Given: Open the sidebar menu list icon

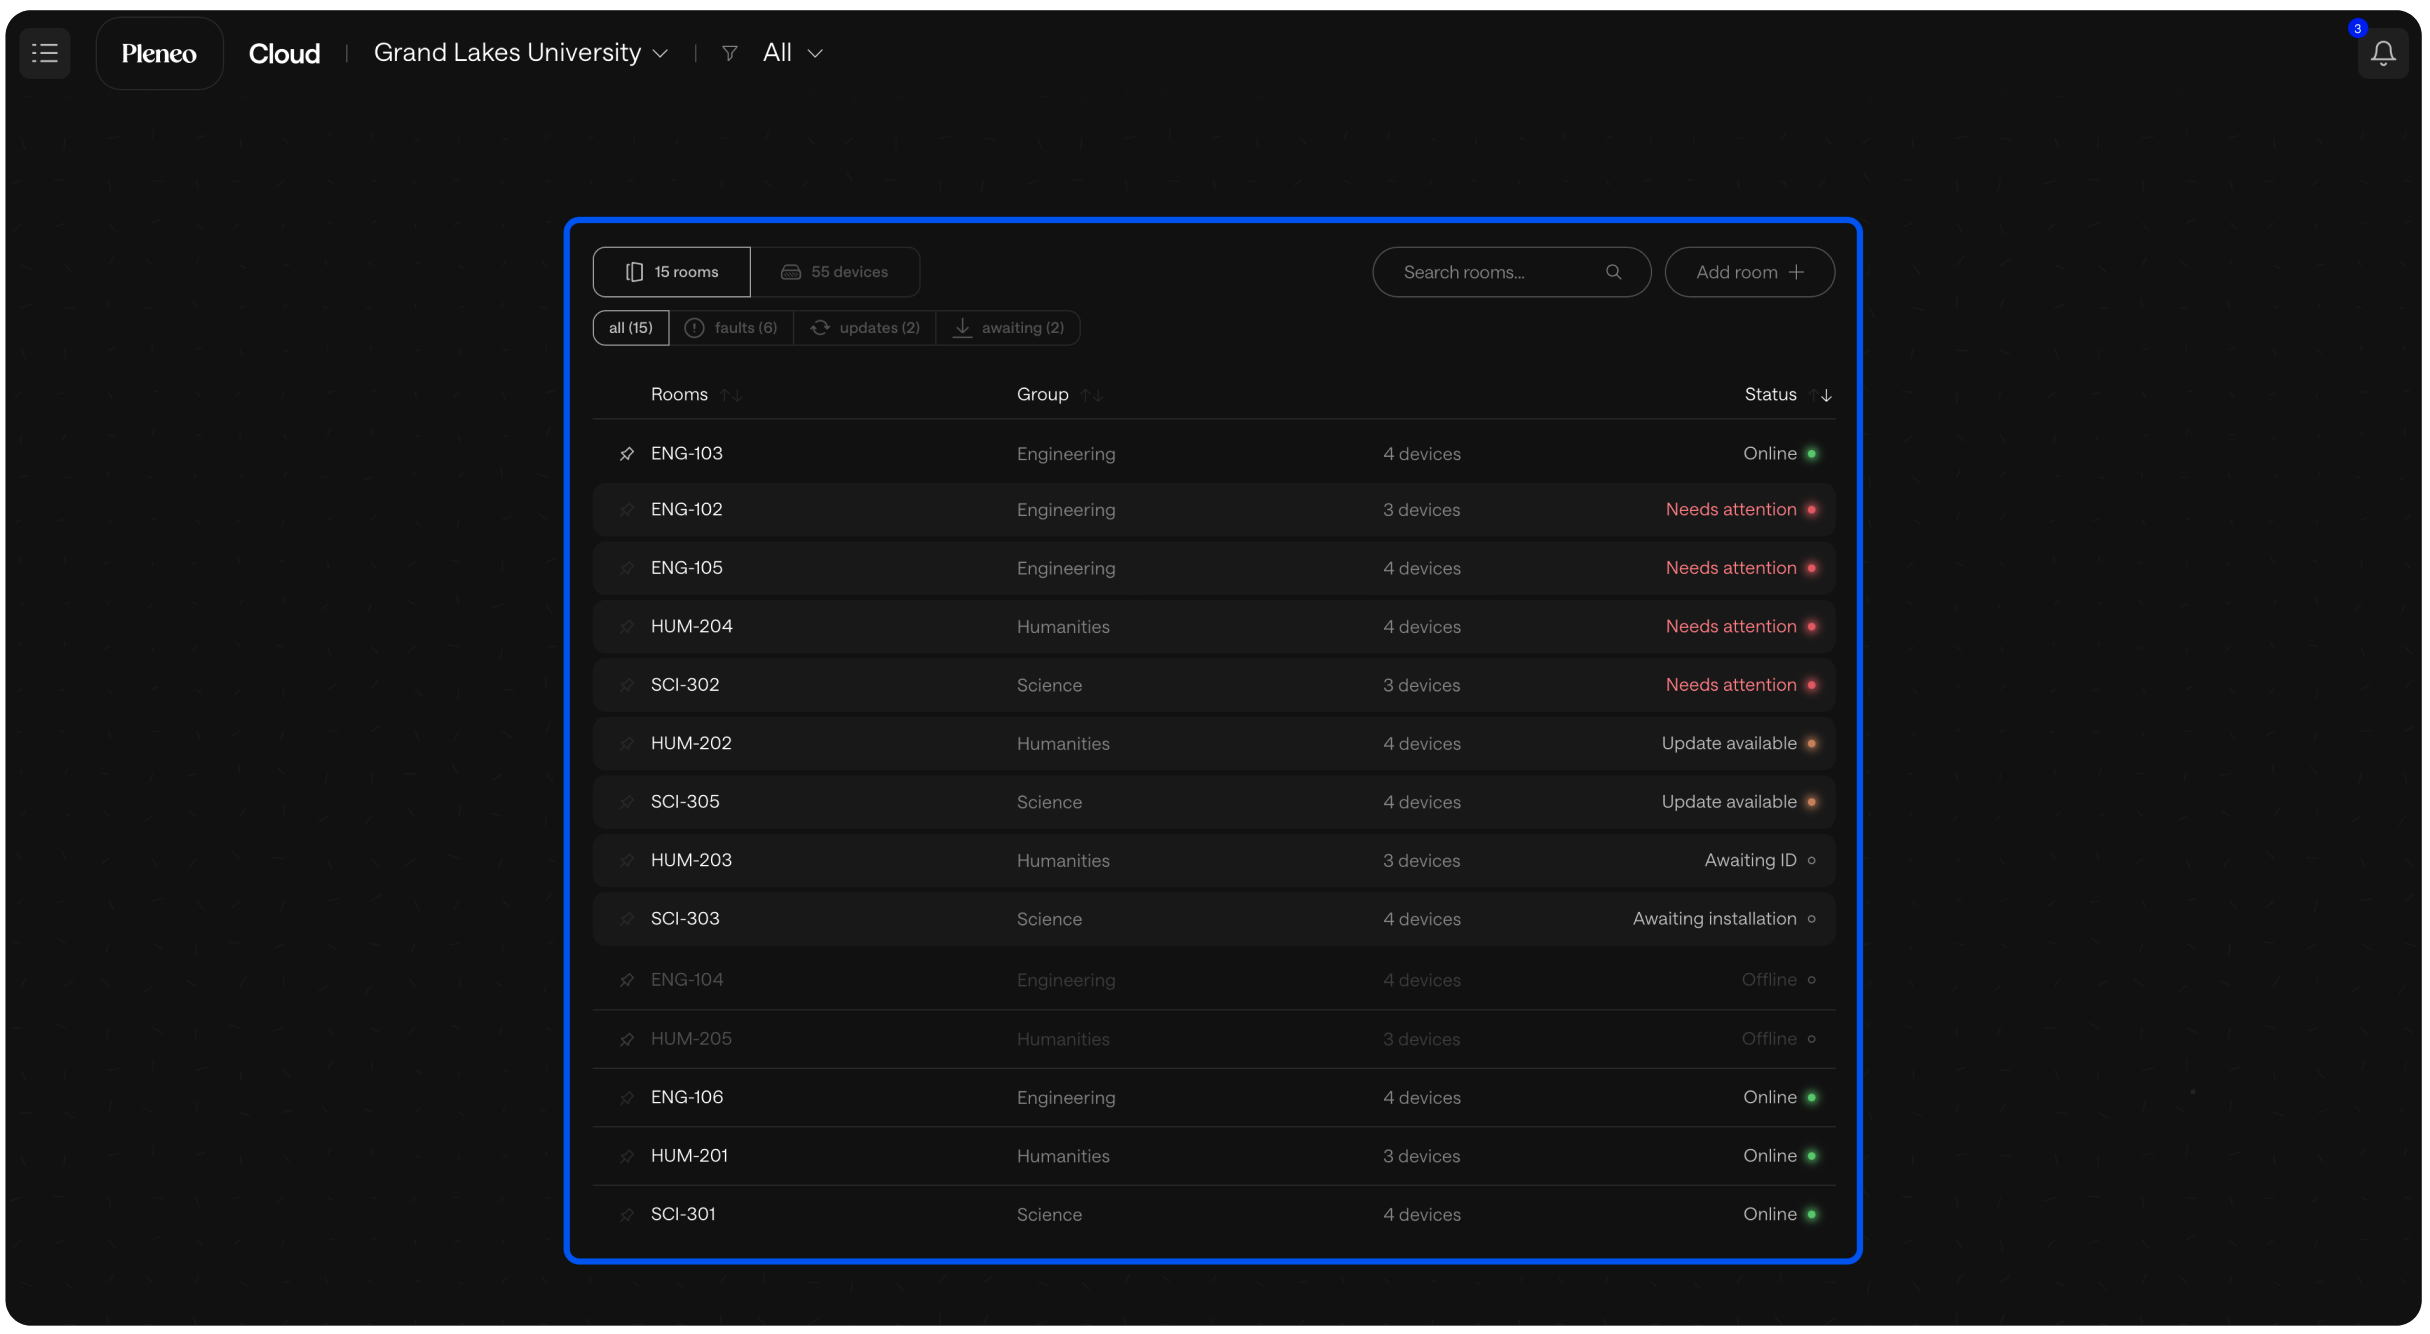Looking at the screenshot, I should (45, 53).
